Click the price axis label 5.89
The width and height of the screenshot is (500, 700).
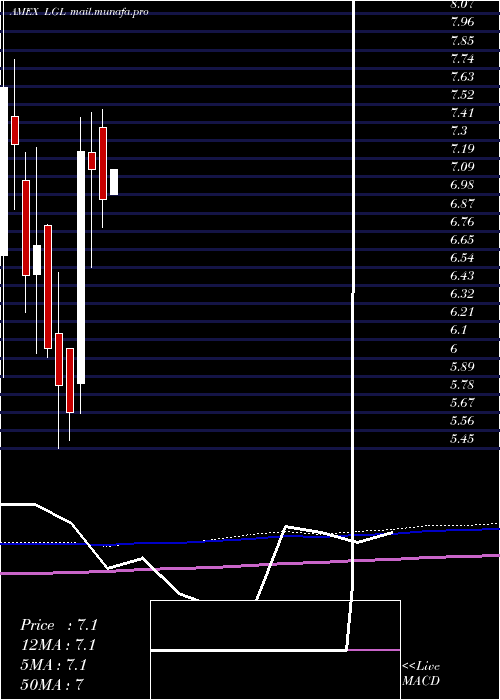(462, 367)
